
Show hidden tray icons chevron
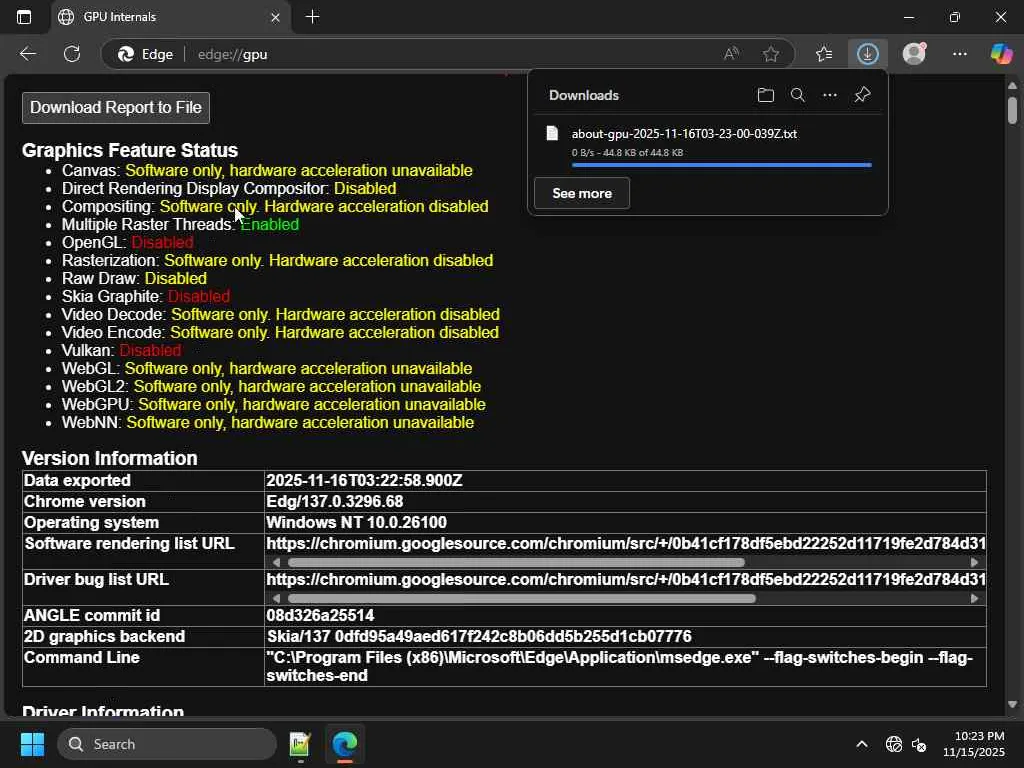click(862, 744)
